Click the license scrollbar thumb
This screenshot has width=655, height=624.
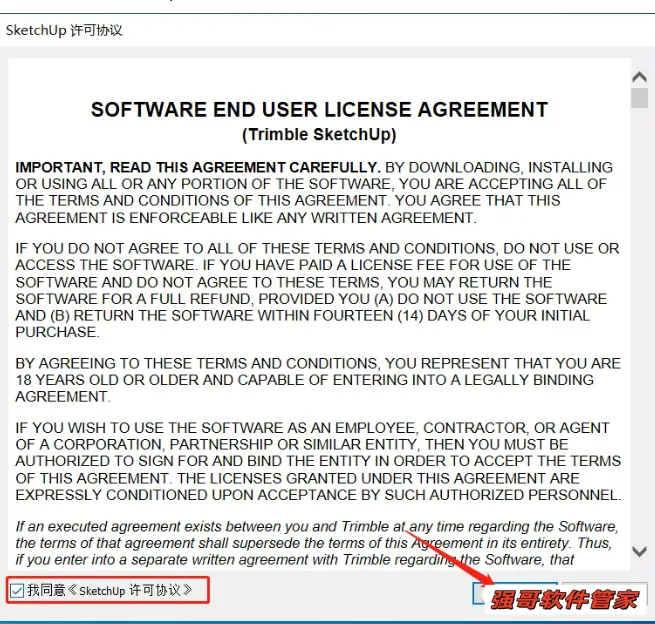[639, 98]
